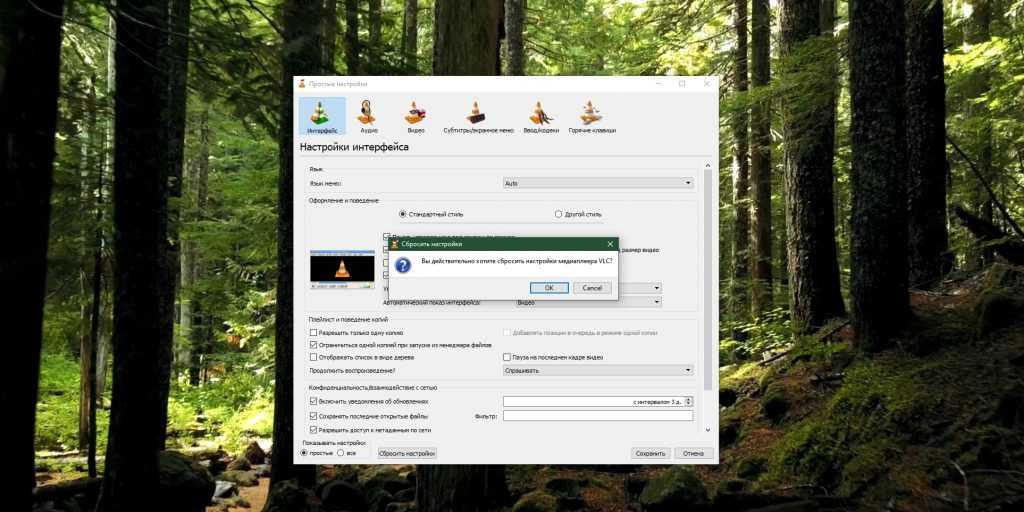Click the settings panel vertical scrollbar
Viewport: 1024px width, 512px height.
point(708,280)
